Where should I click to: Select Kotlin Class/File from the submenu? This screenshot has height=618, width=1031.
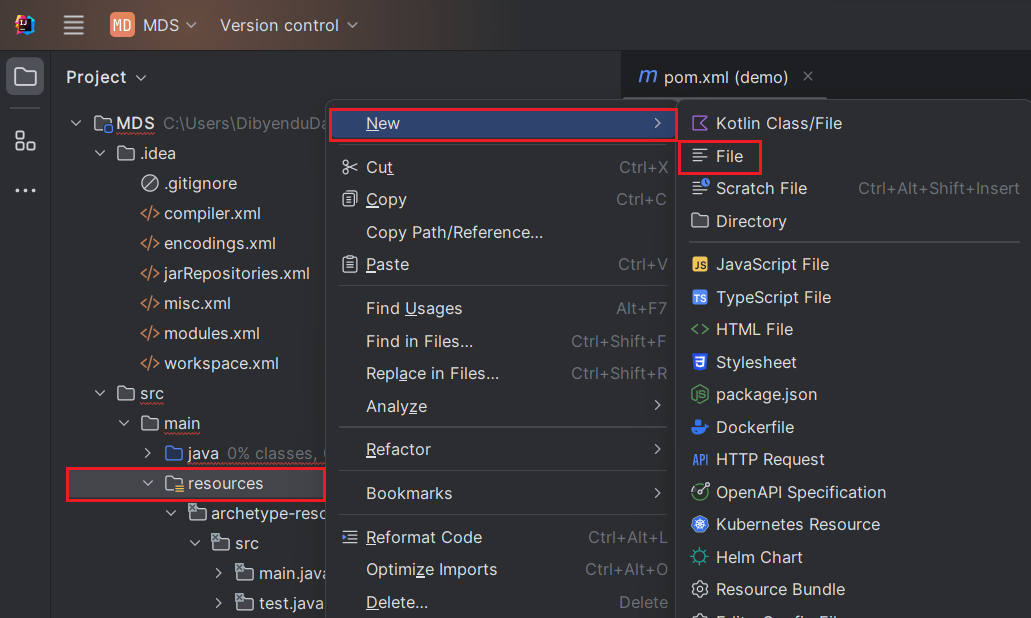pyautogui.click(x=778, y=123)
